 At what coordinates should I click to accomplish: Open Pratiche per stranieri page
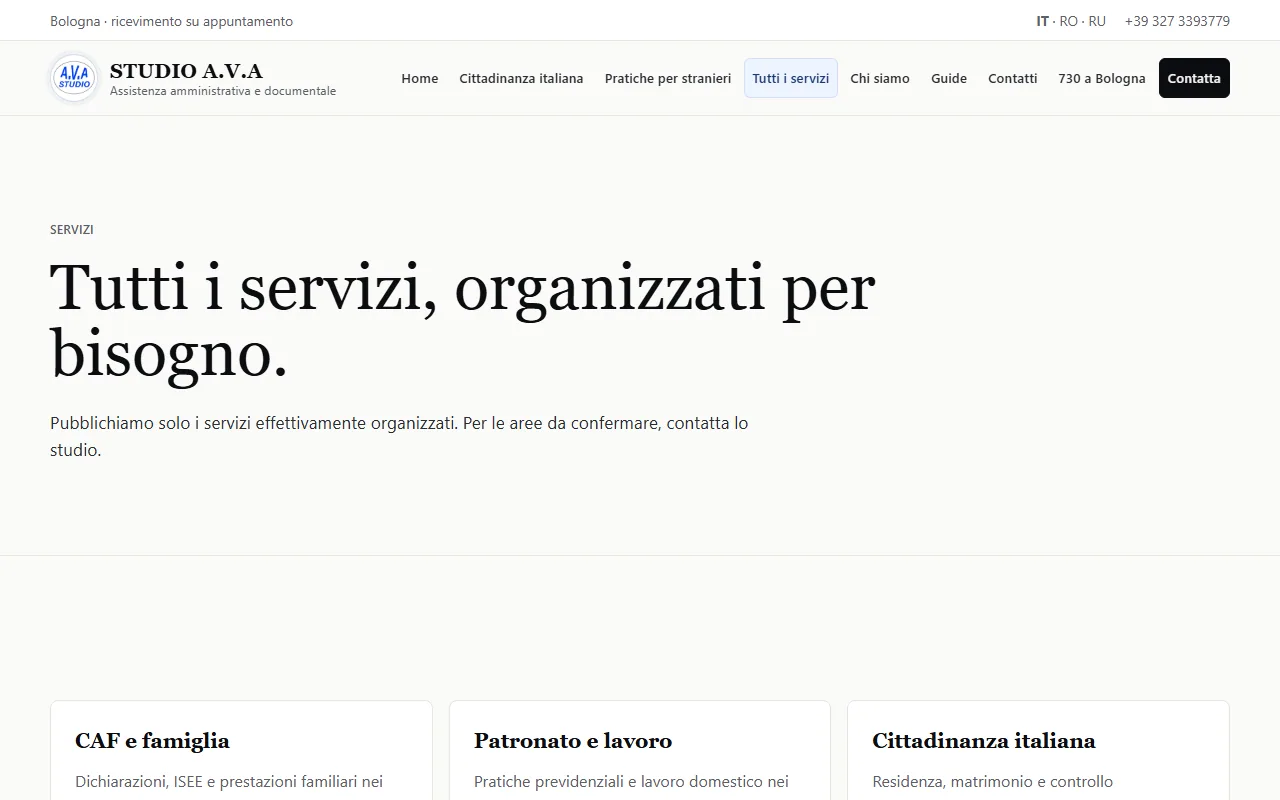pyautogui.click(x=668, y=78)
